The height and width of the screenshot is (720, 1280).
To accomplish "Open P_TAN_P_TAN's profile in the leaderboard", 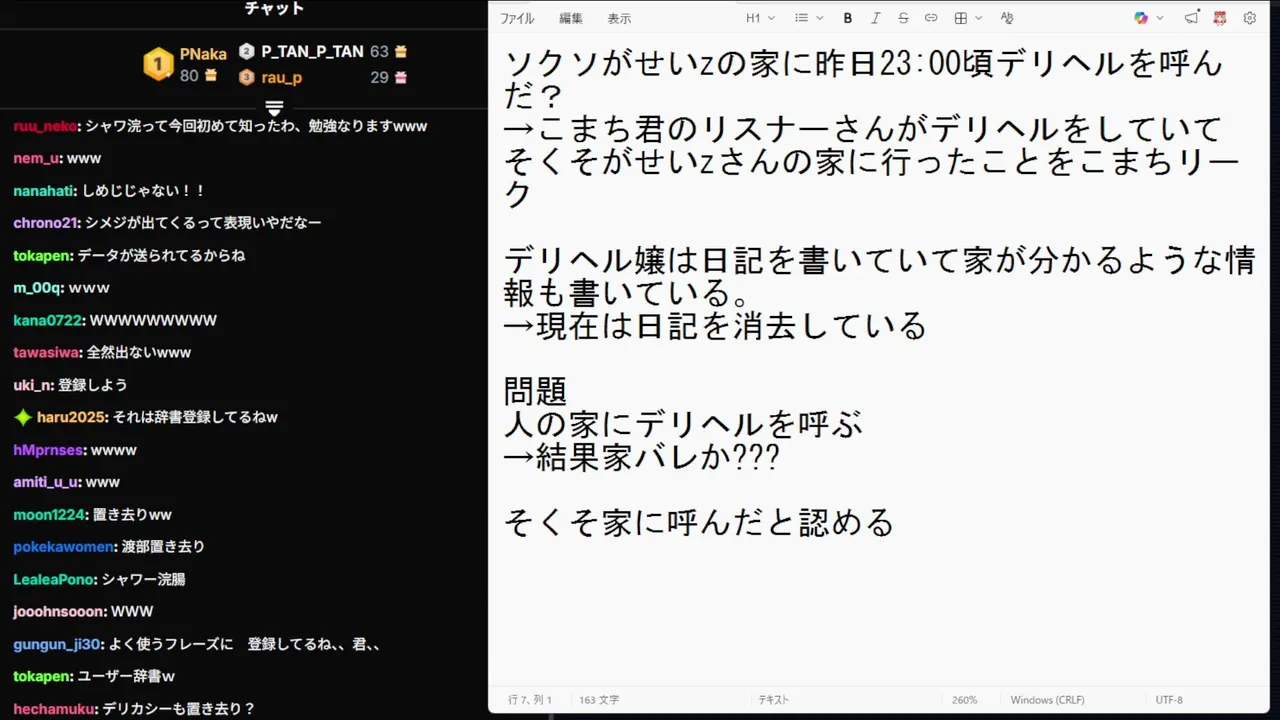I will tap(312, 51).
